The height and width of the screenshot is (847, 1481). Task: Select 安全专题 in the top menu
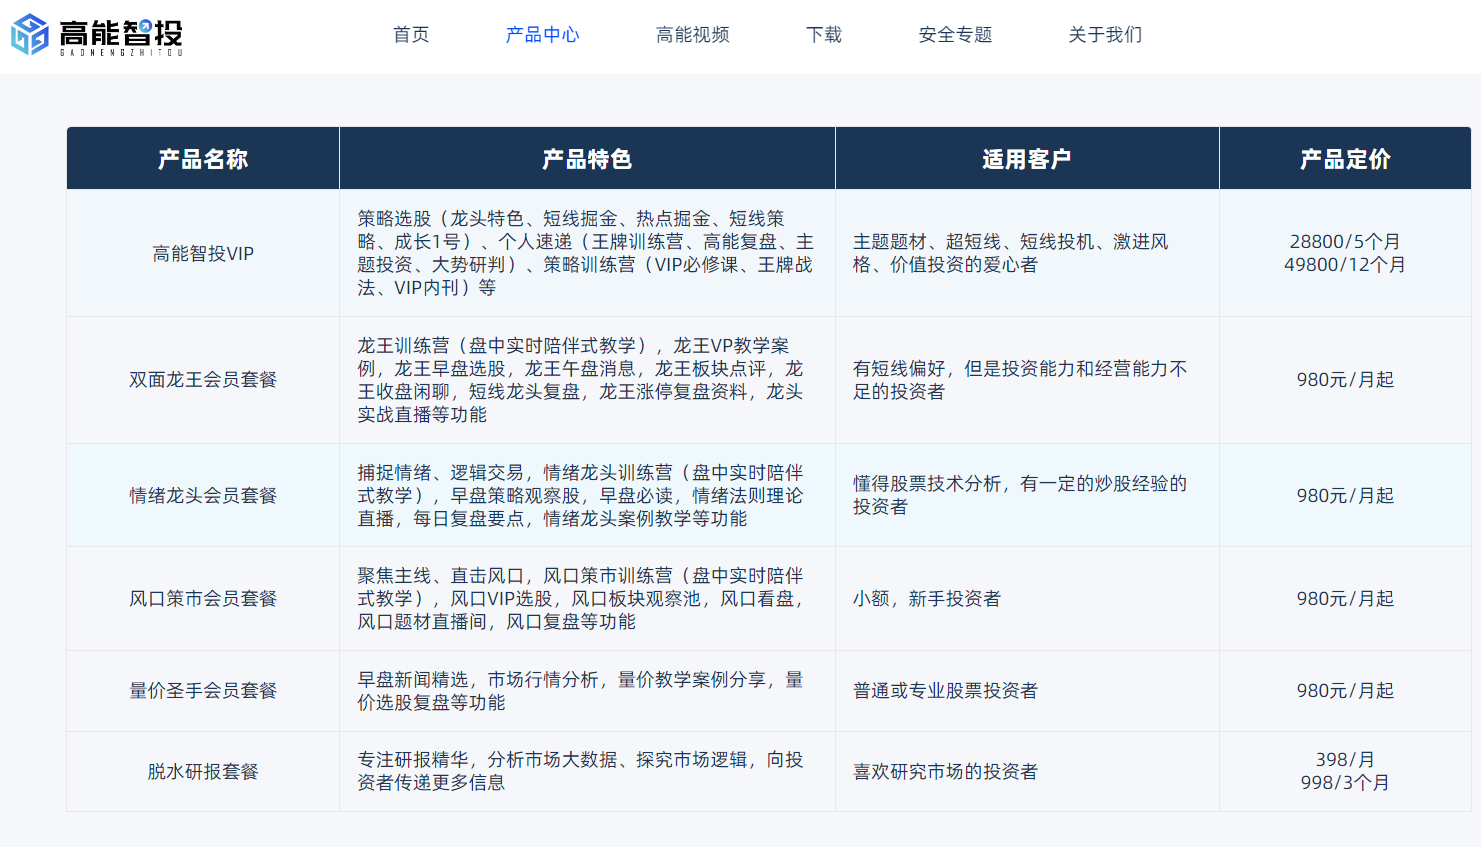[x=955, y=35]
